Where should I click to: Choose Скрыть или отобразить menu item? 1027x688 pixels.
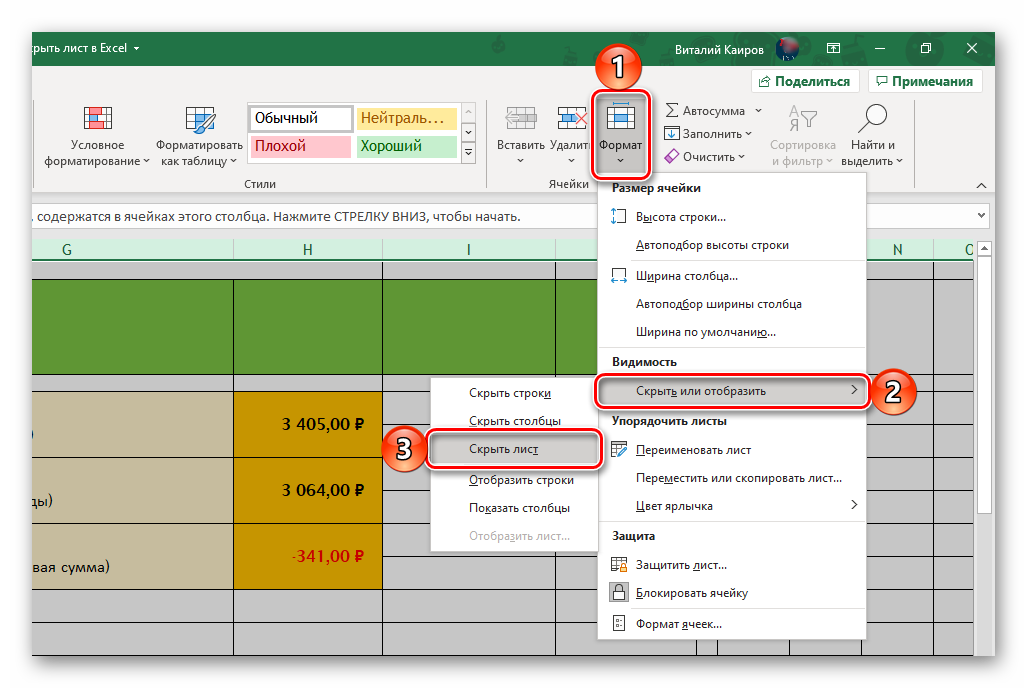coord(700,391)
